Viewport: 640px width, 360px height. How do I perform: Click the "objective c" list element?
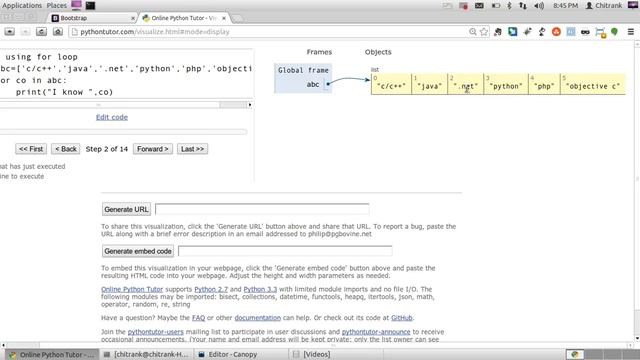tap(593, 84)
